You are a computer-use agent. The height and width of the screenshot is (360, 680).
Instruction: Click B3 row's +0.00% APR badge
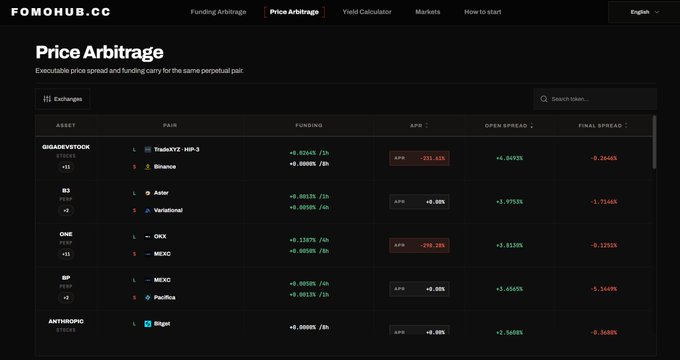click(419, 202)
